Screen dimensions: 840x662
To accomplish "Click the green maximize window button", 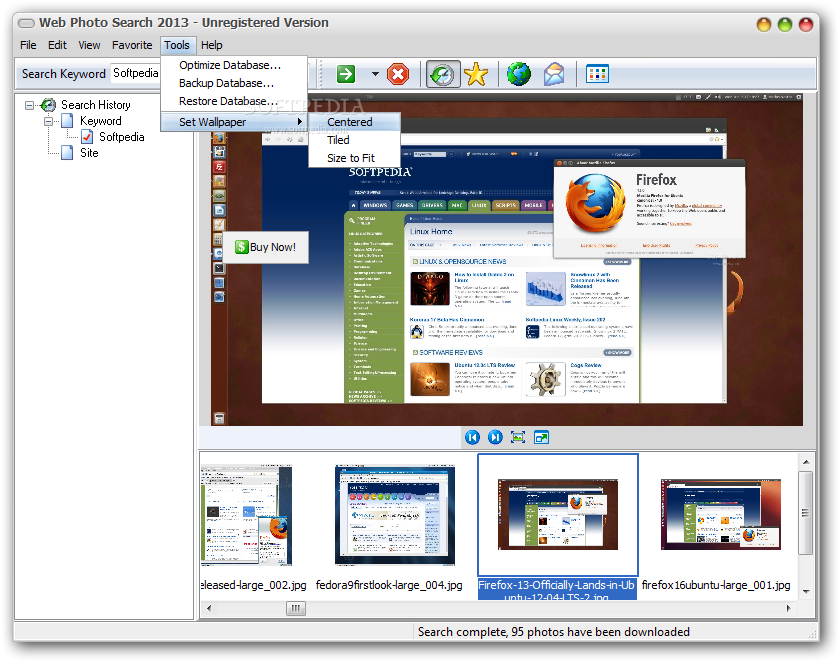I will (x=785, y=25).
